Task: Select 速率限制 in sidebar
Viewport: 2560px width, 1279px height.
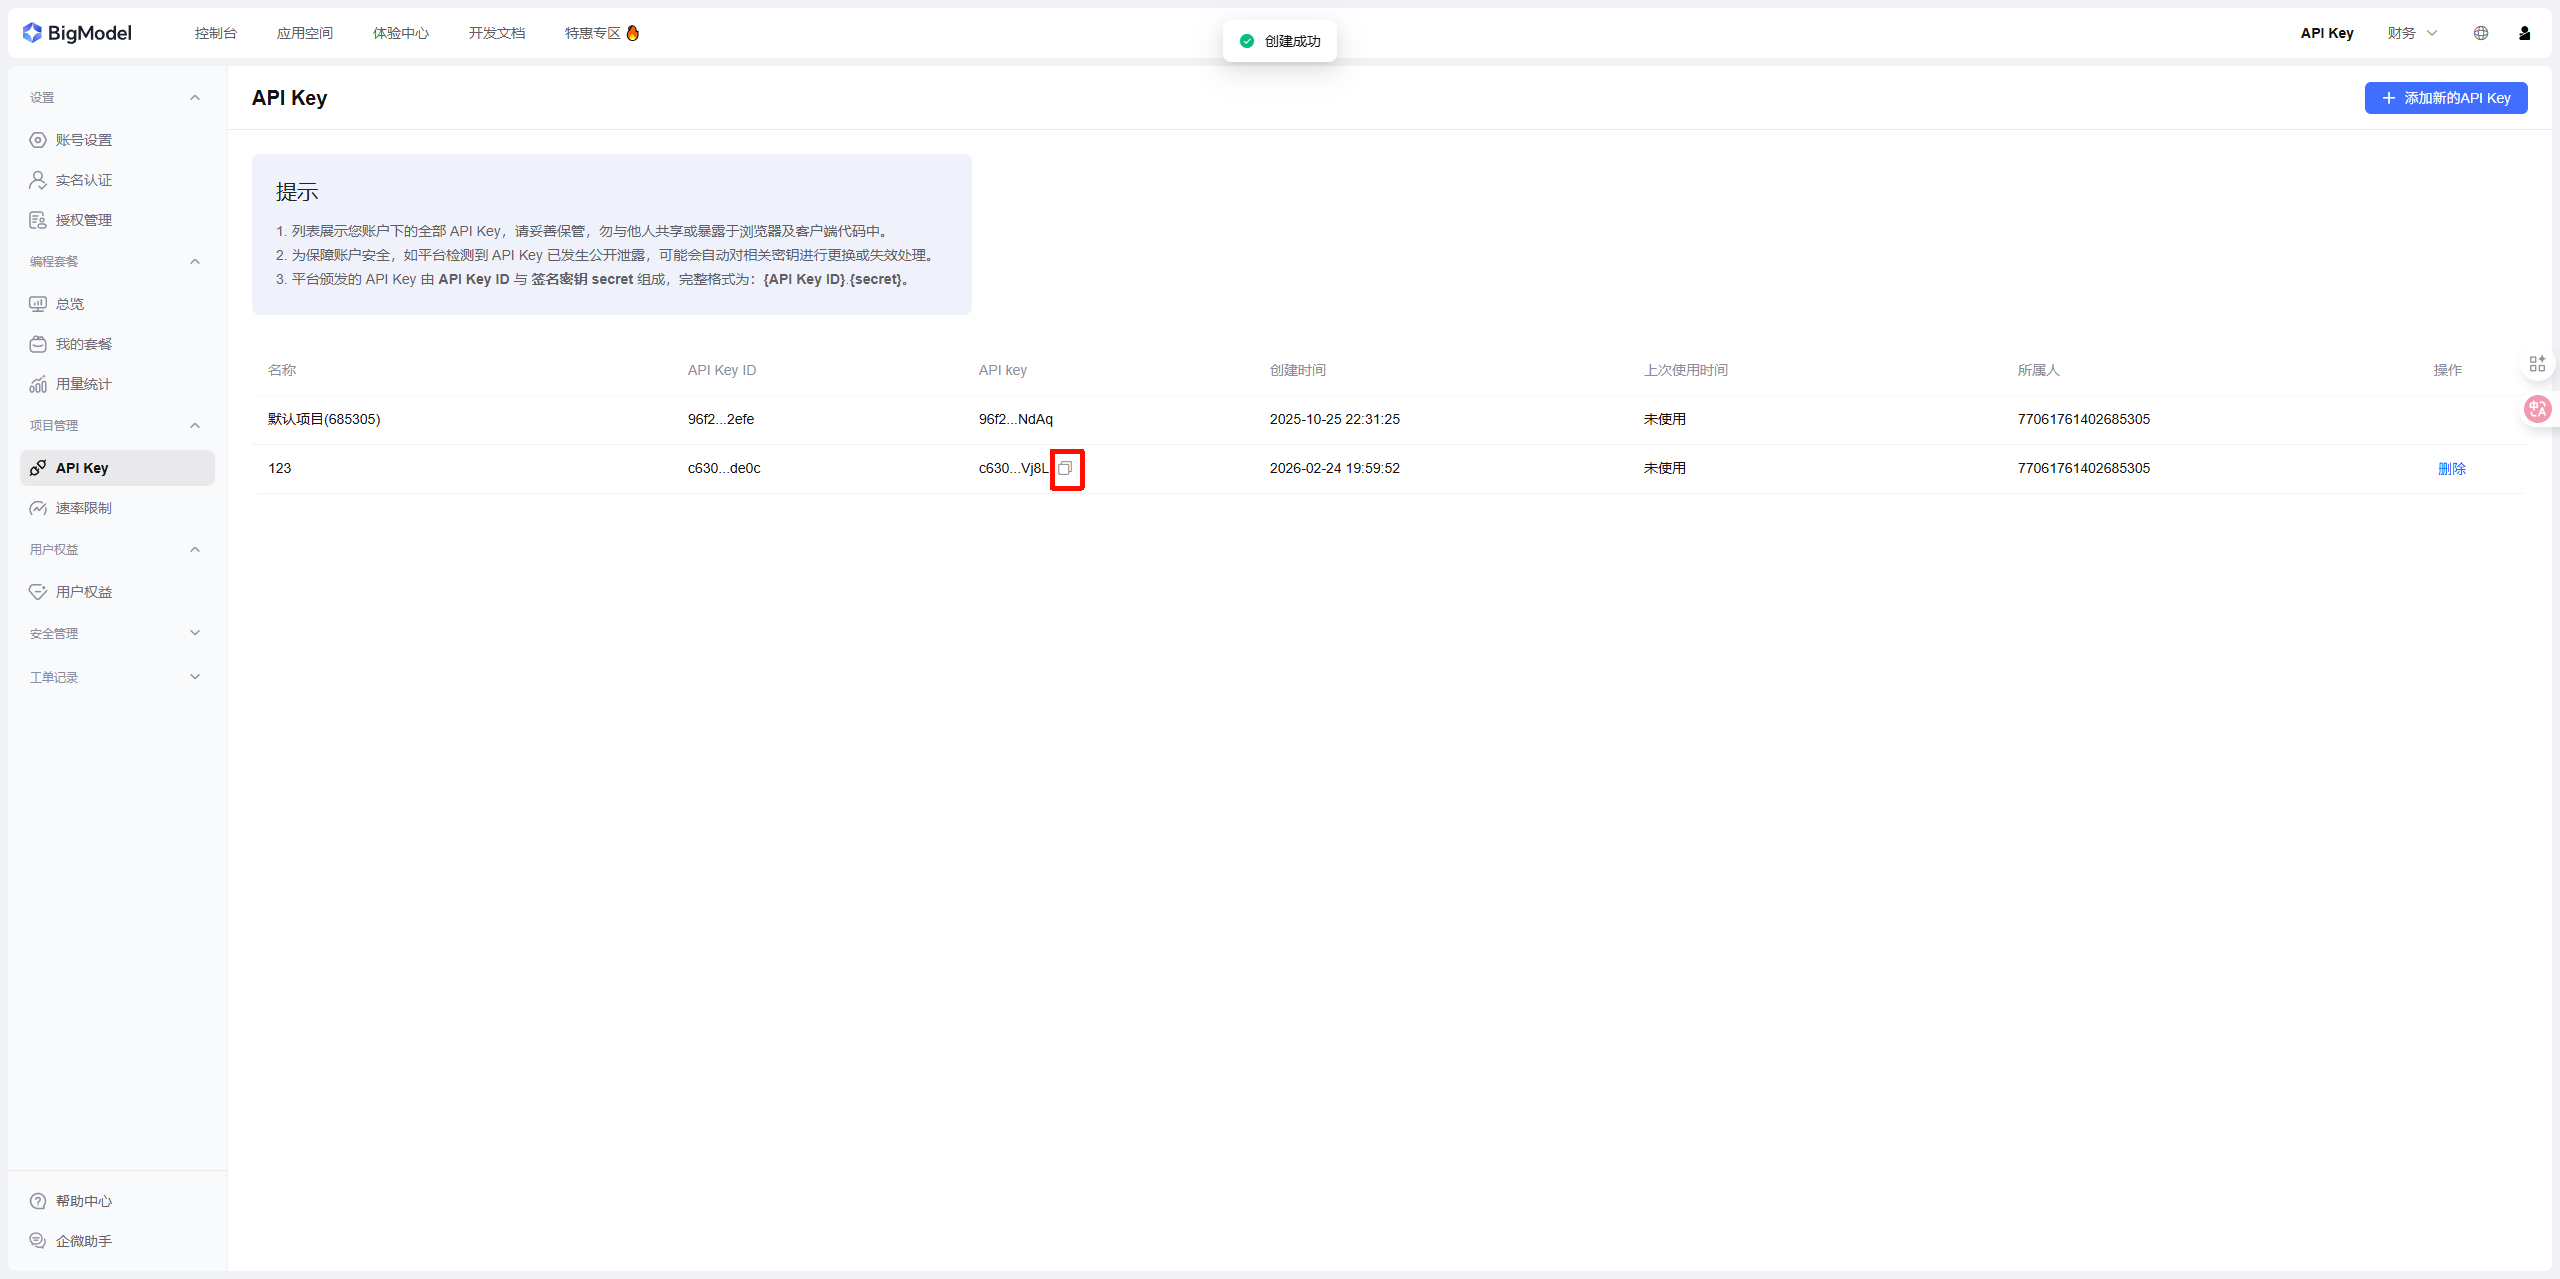Action: click(83, 508)
